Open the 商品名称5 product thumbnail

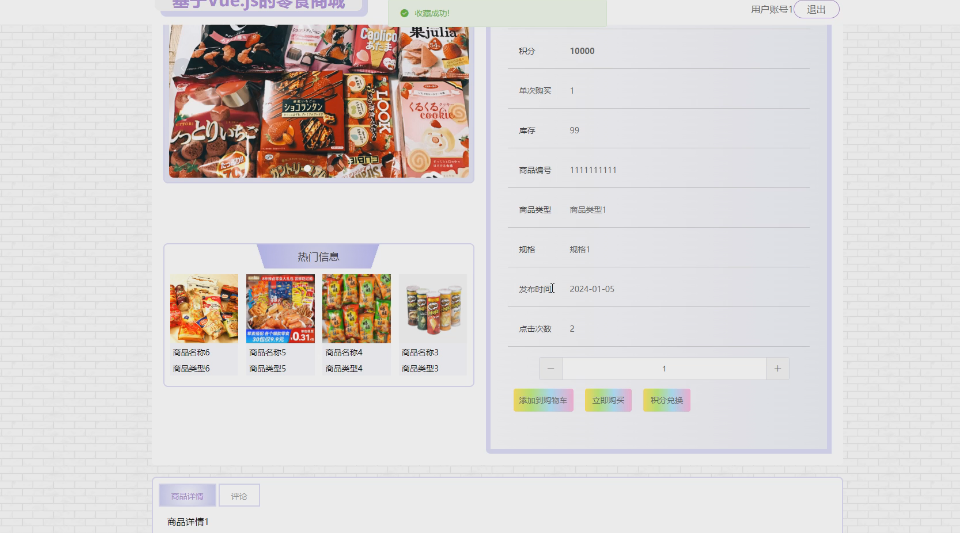click(x=280, y=308)
